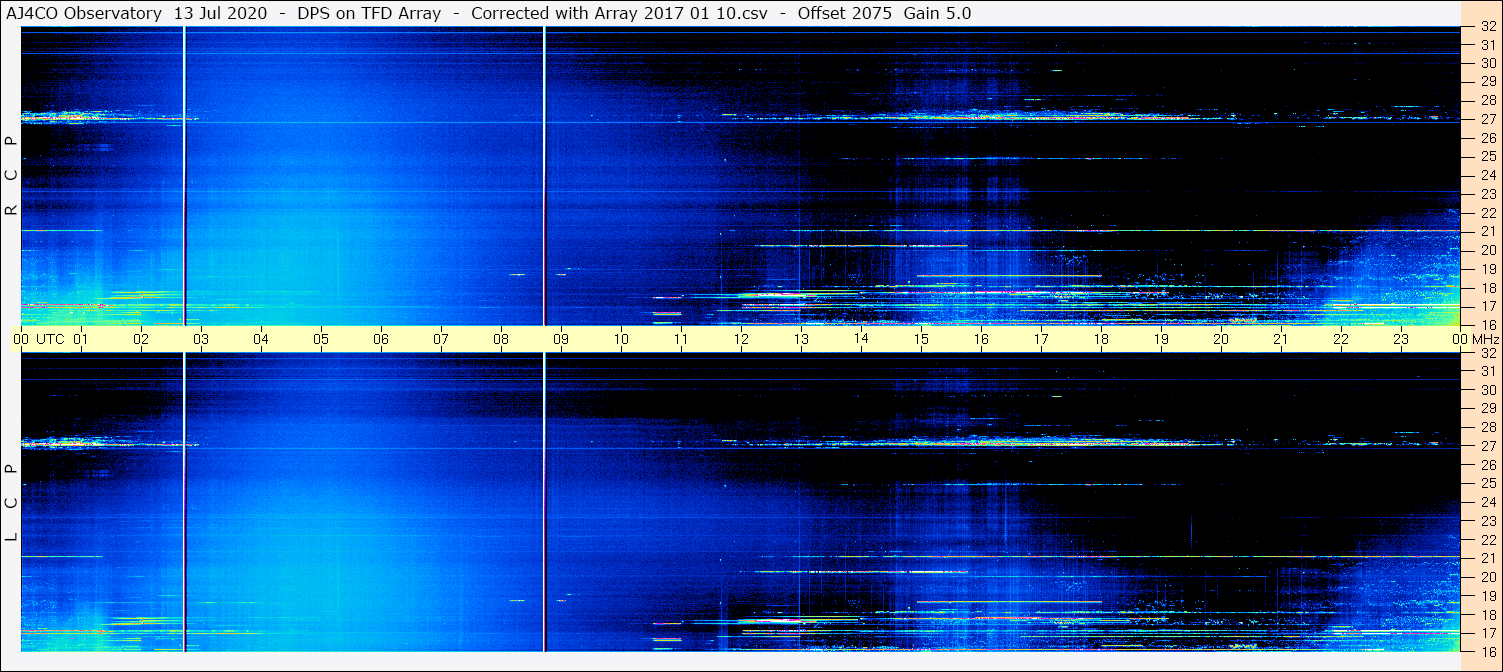Select the 16 hour marker on UTC axis
Image resolution: width=1503 pixels, height=672 pixels.
(981, 339)
